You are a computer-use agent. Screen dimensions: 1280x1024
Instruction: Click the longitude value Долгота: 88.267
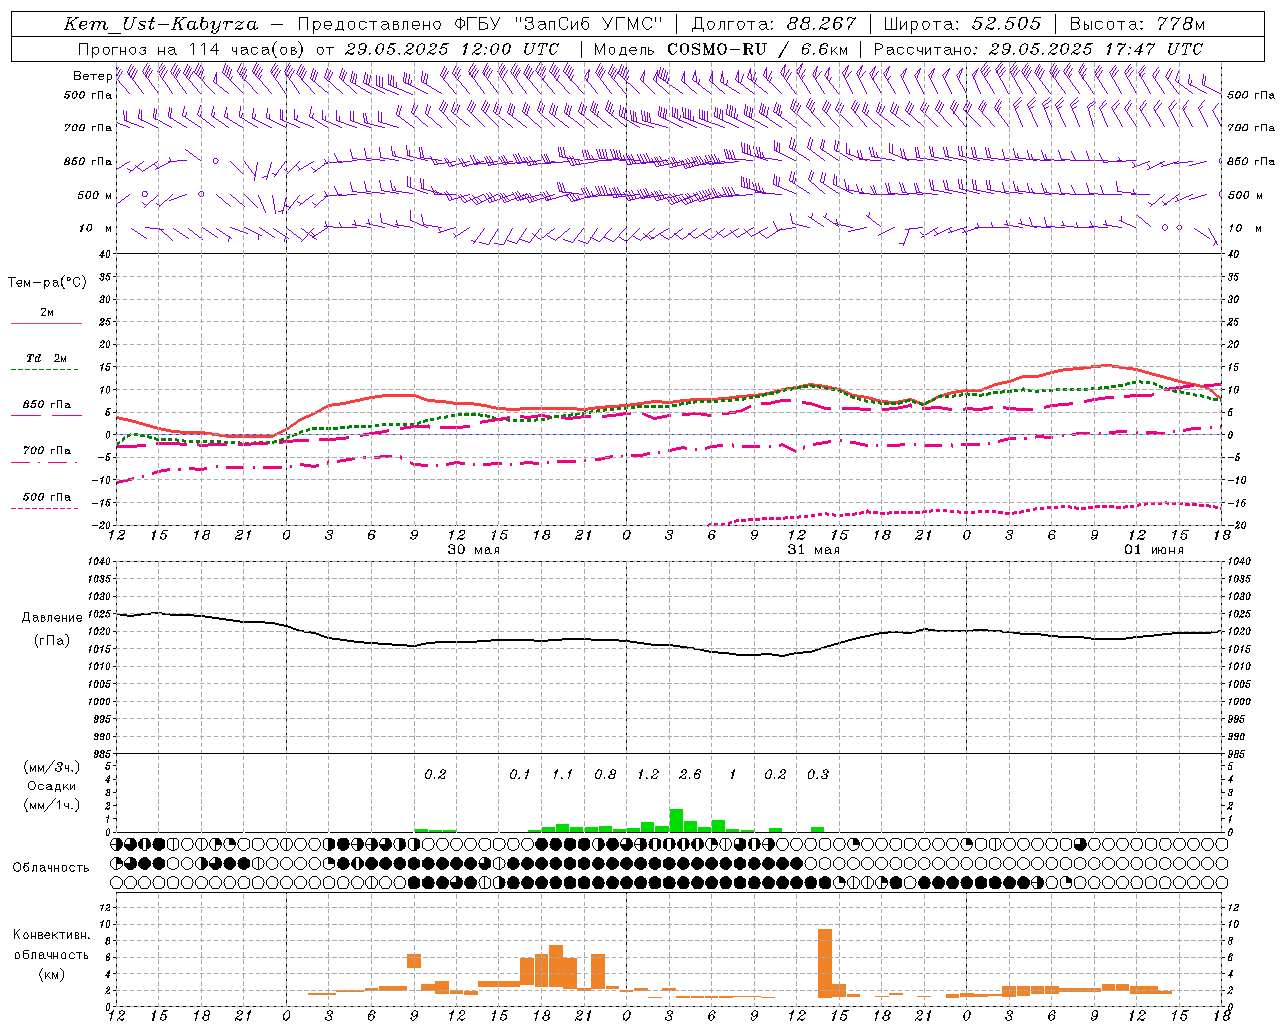tap(774, 24)
